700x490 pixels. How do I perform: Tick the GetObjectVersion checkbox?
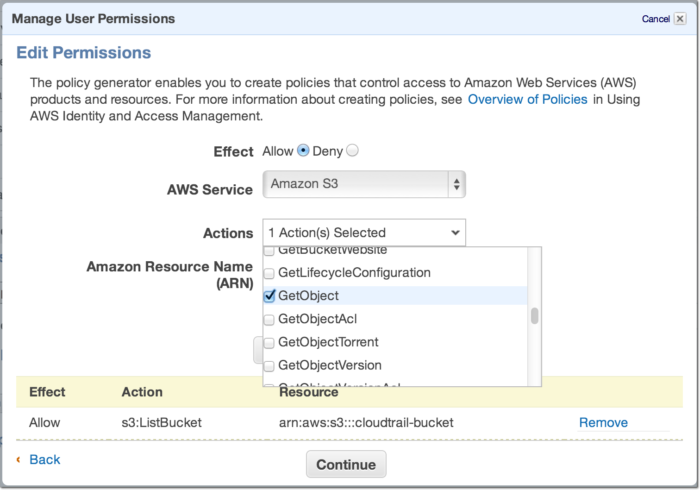point(269,365)
